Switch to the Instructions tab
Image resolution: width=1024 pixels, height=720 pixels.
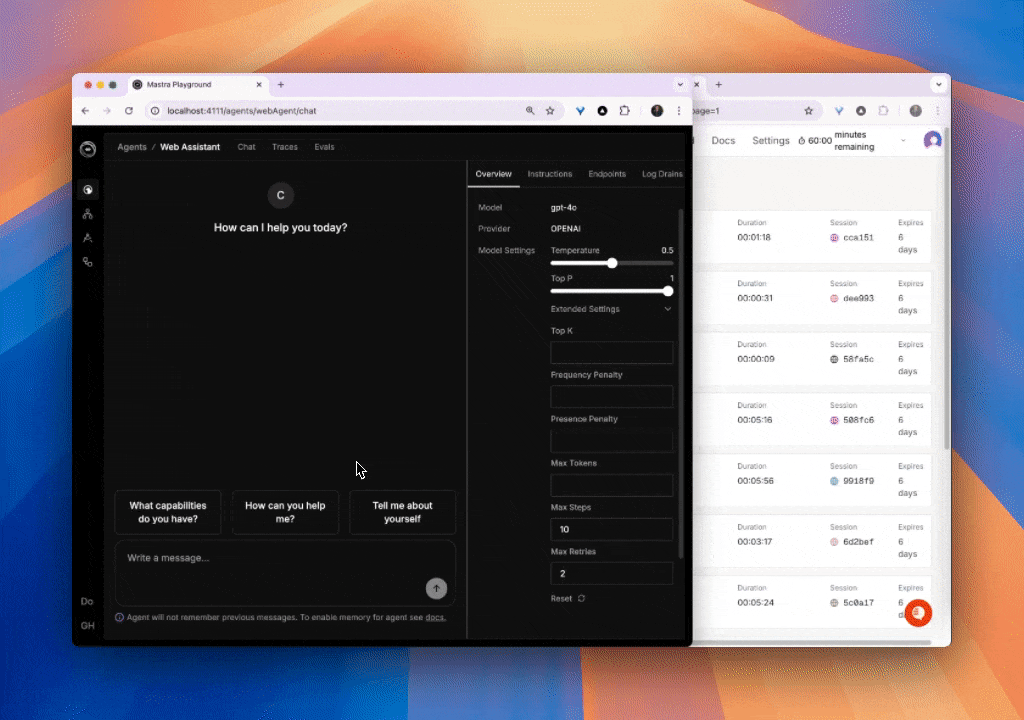[549, 172]
